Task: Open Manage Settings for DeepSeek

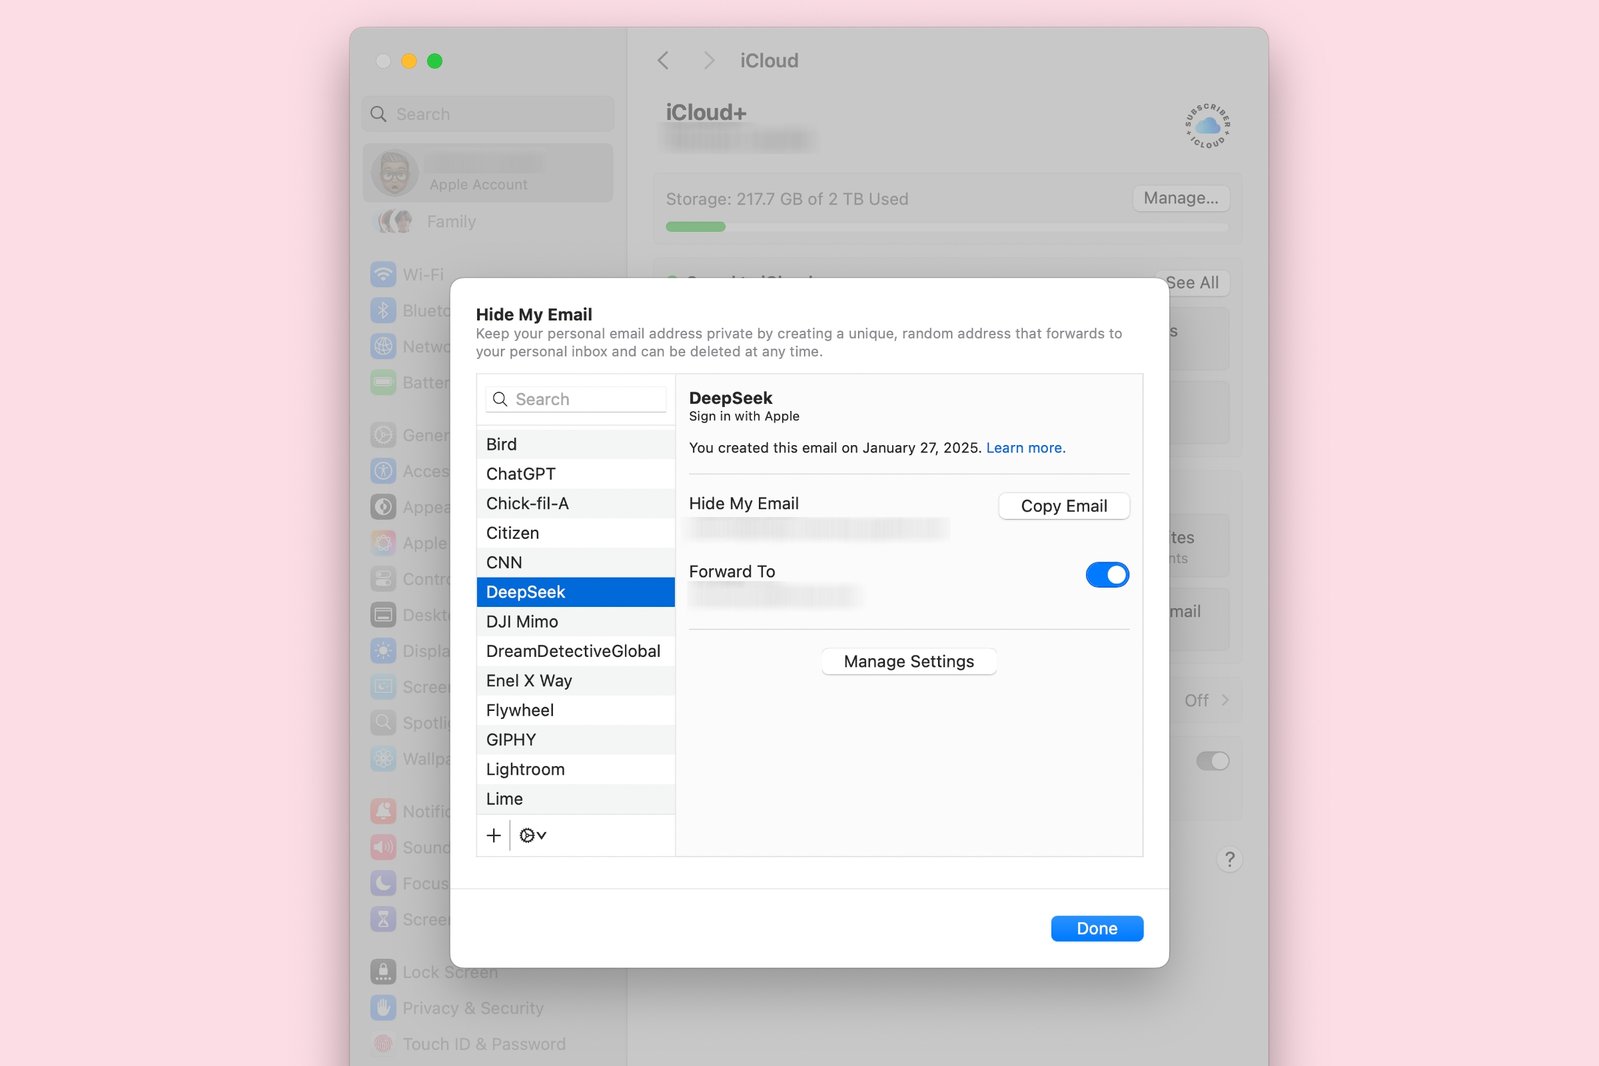Action: click(908, 662)
